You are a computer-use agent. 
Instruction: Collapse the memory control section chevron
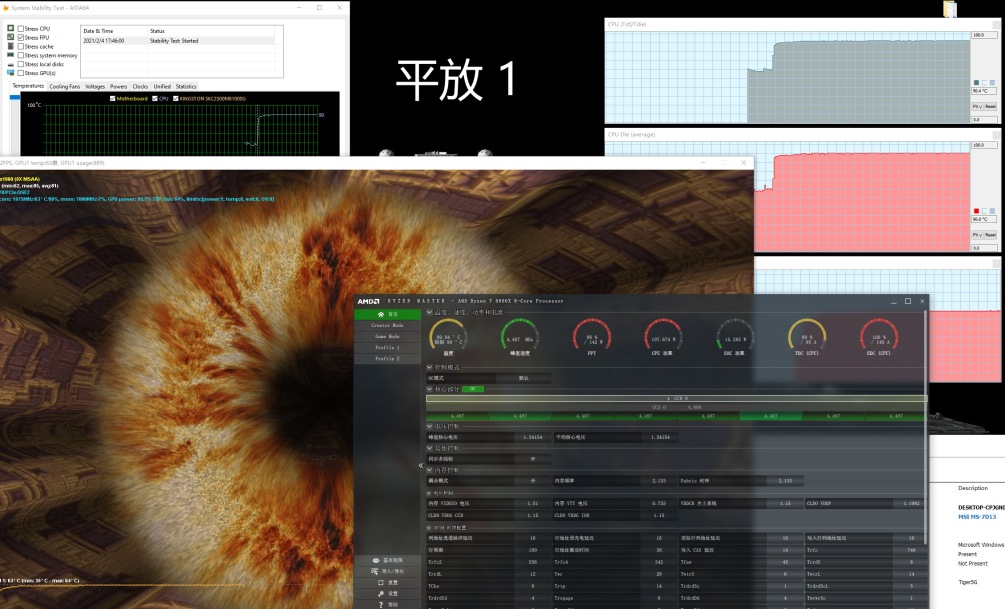click(429, 470)
